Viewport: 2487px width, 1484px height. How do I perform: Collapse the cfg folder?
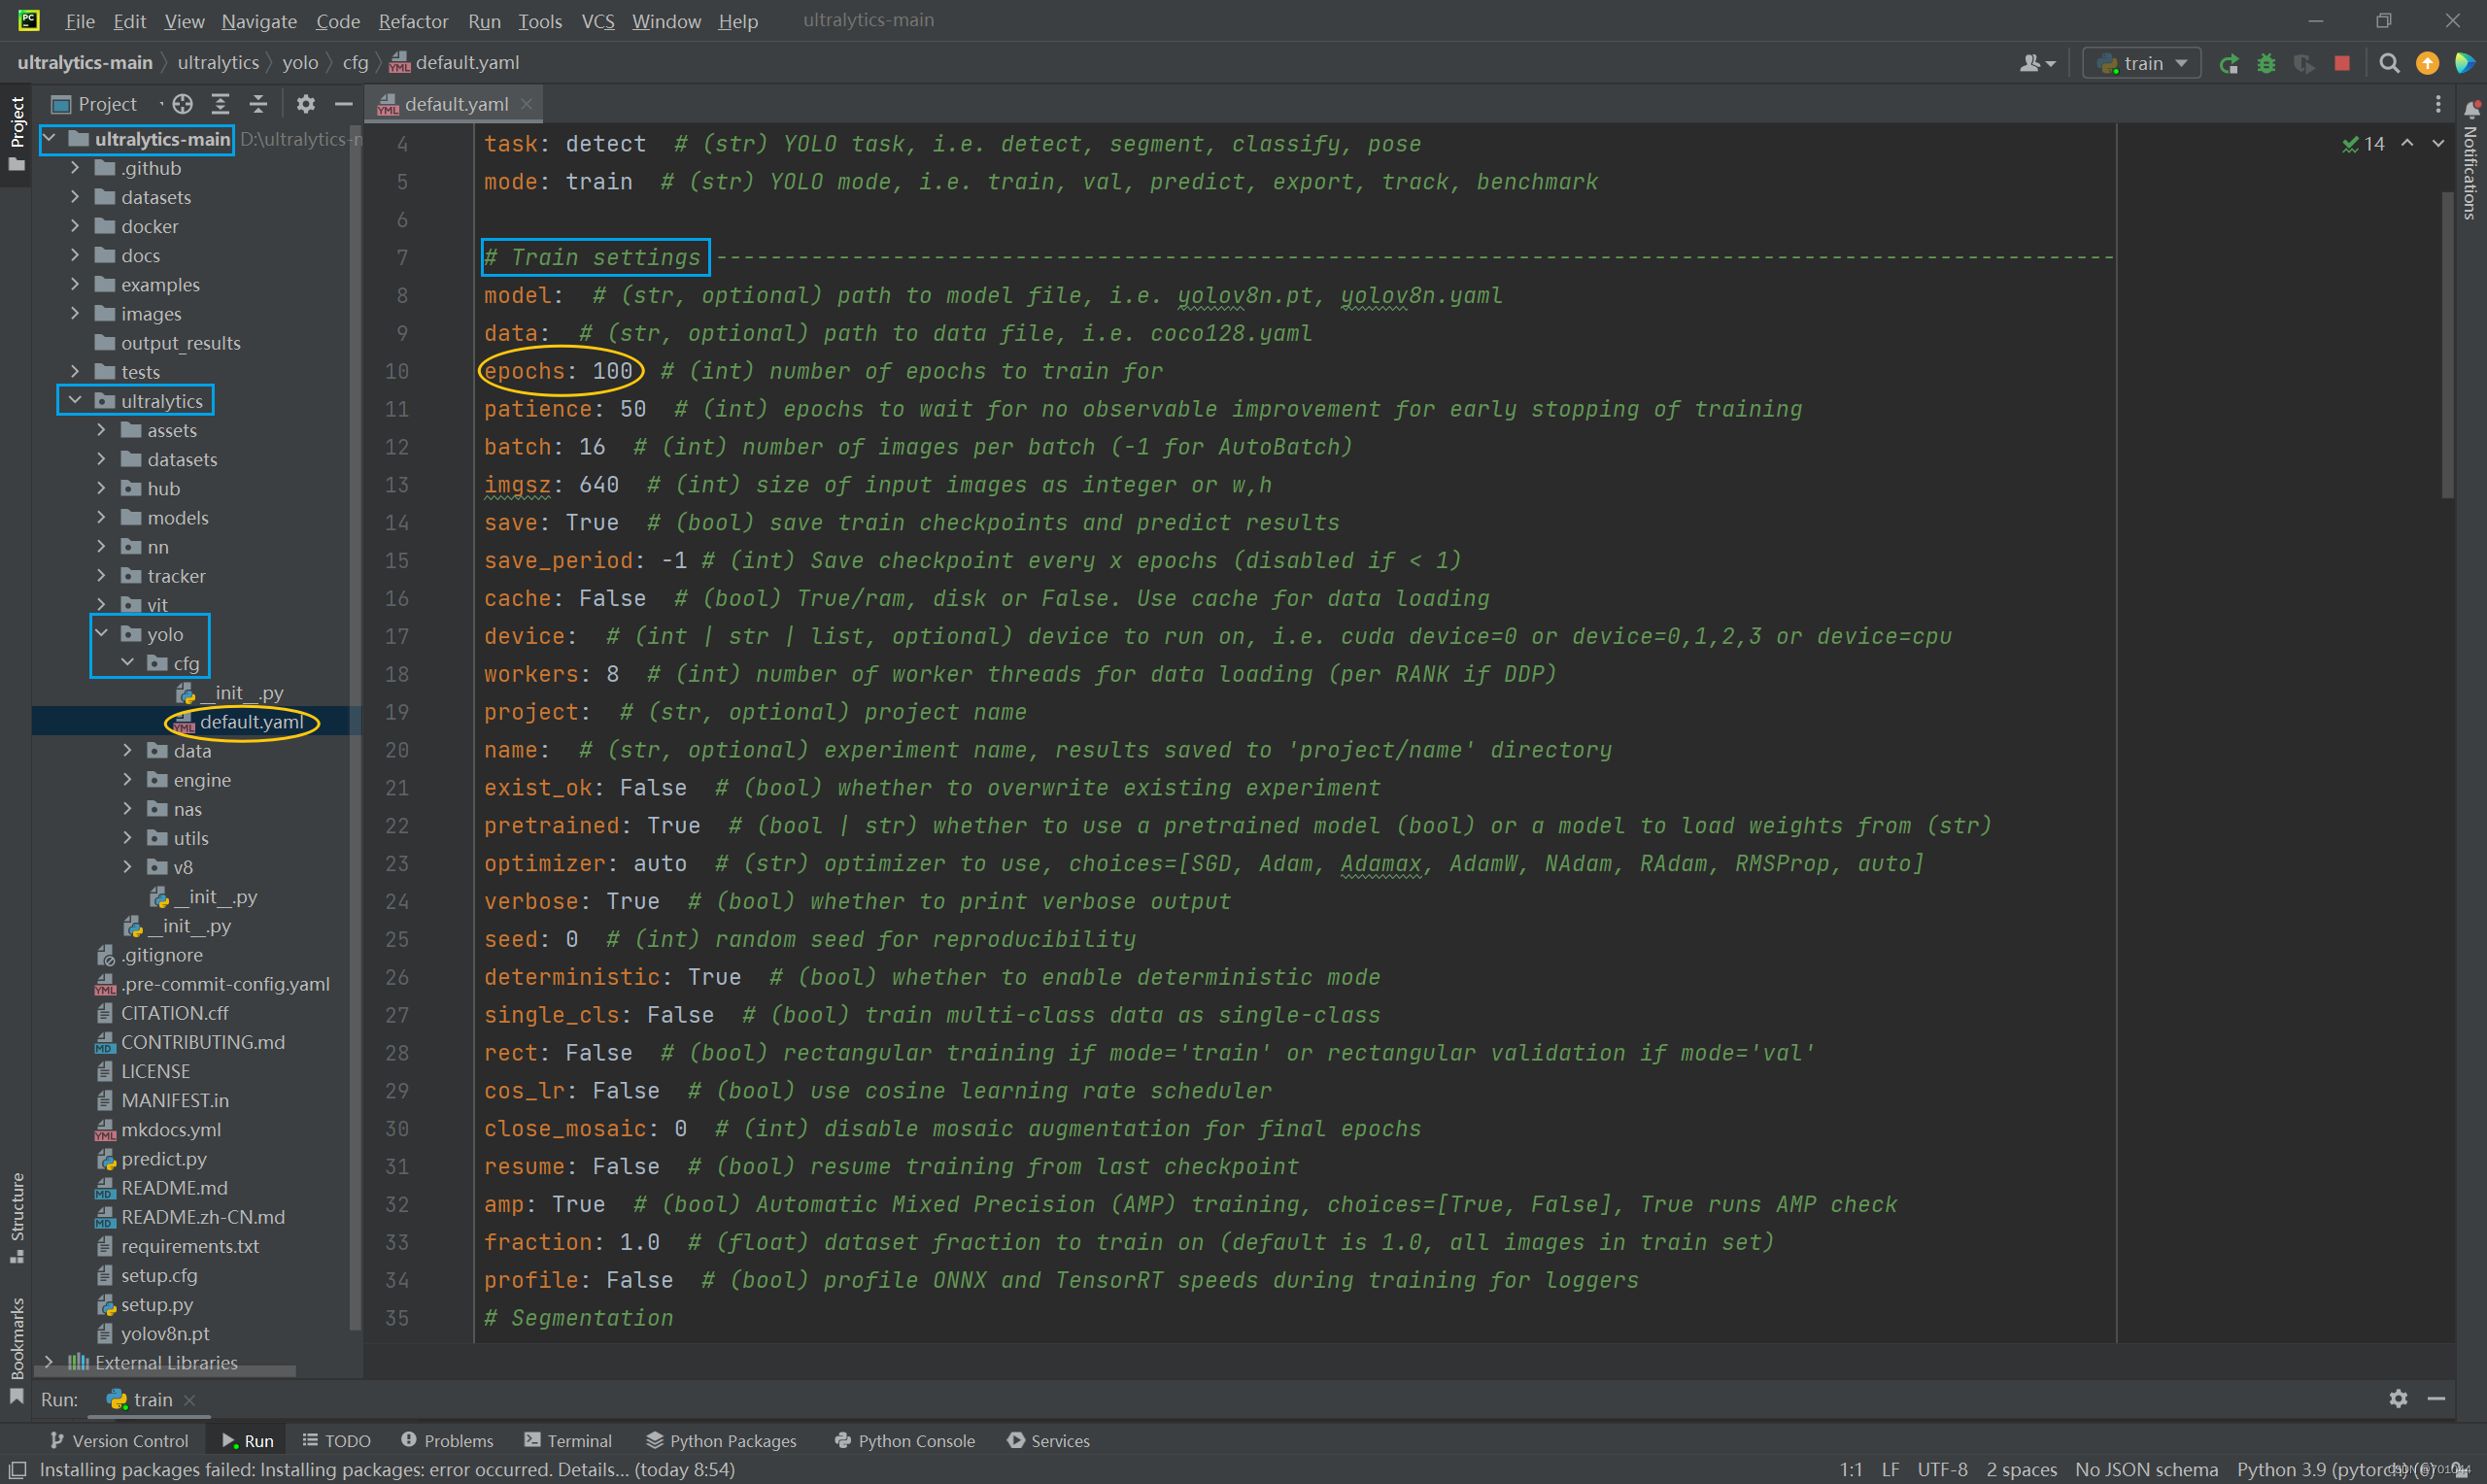click(x=128, y=663)
